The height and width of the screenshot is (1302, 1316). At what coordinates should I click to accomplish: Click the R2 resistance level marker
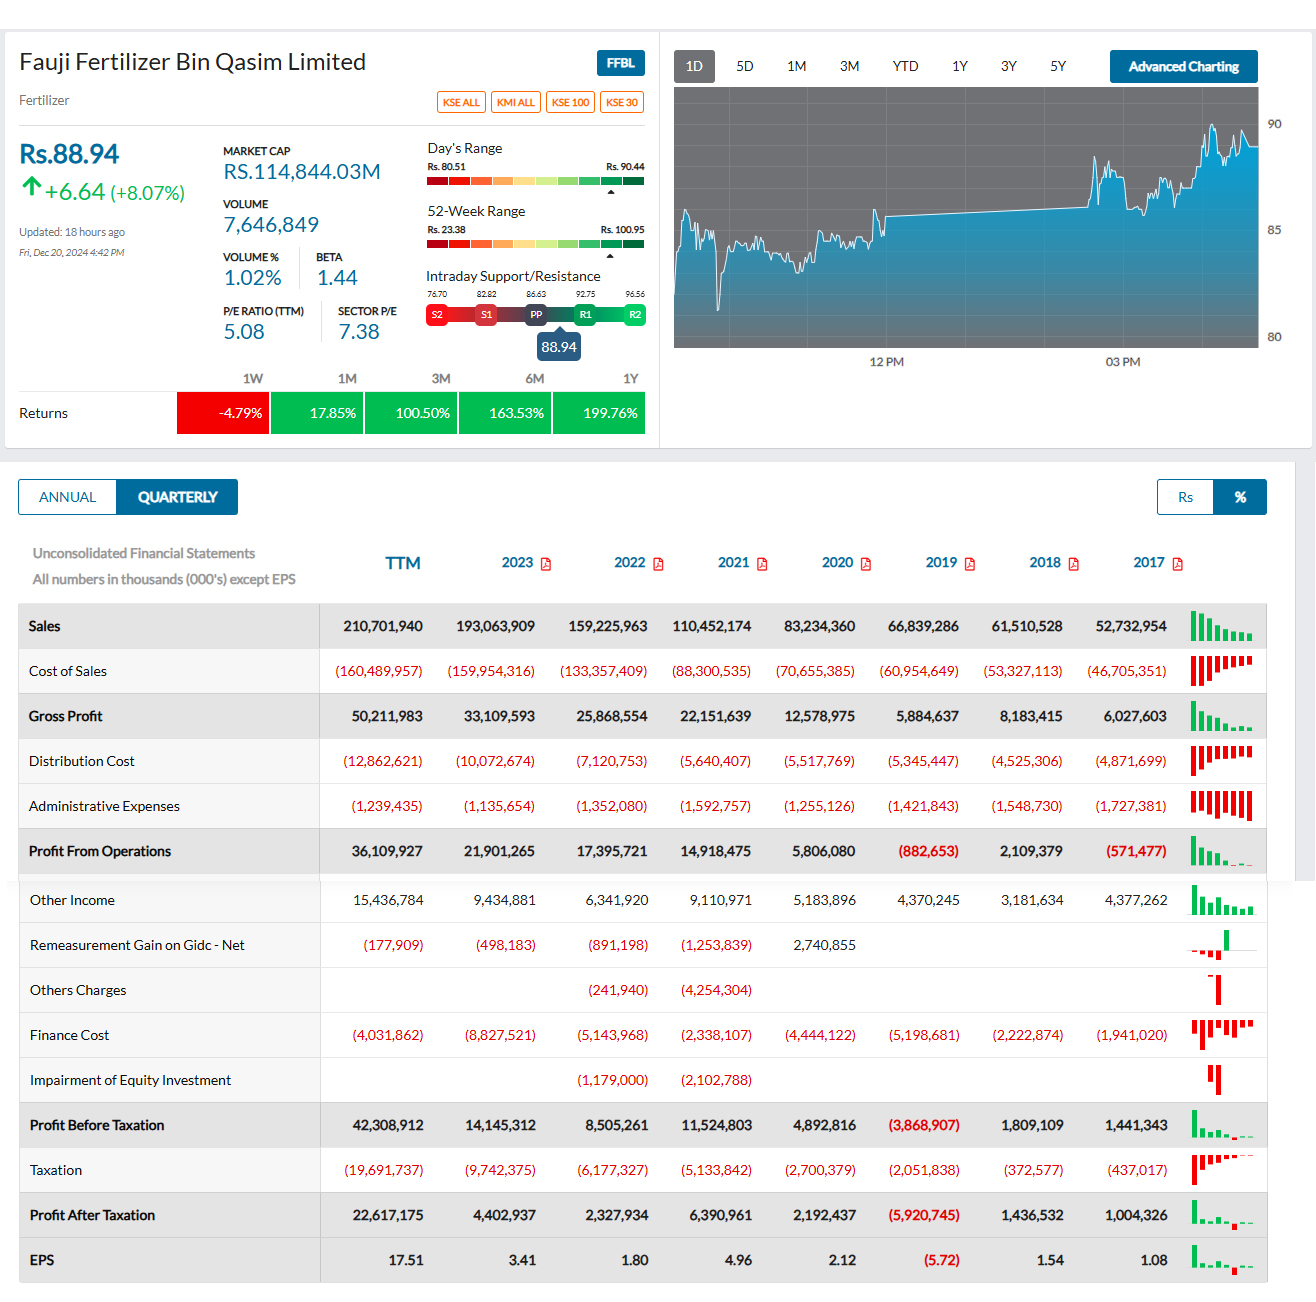click(635, 315)
